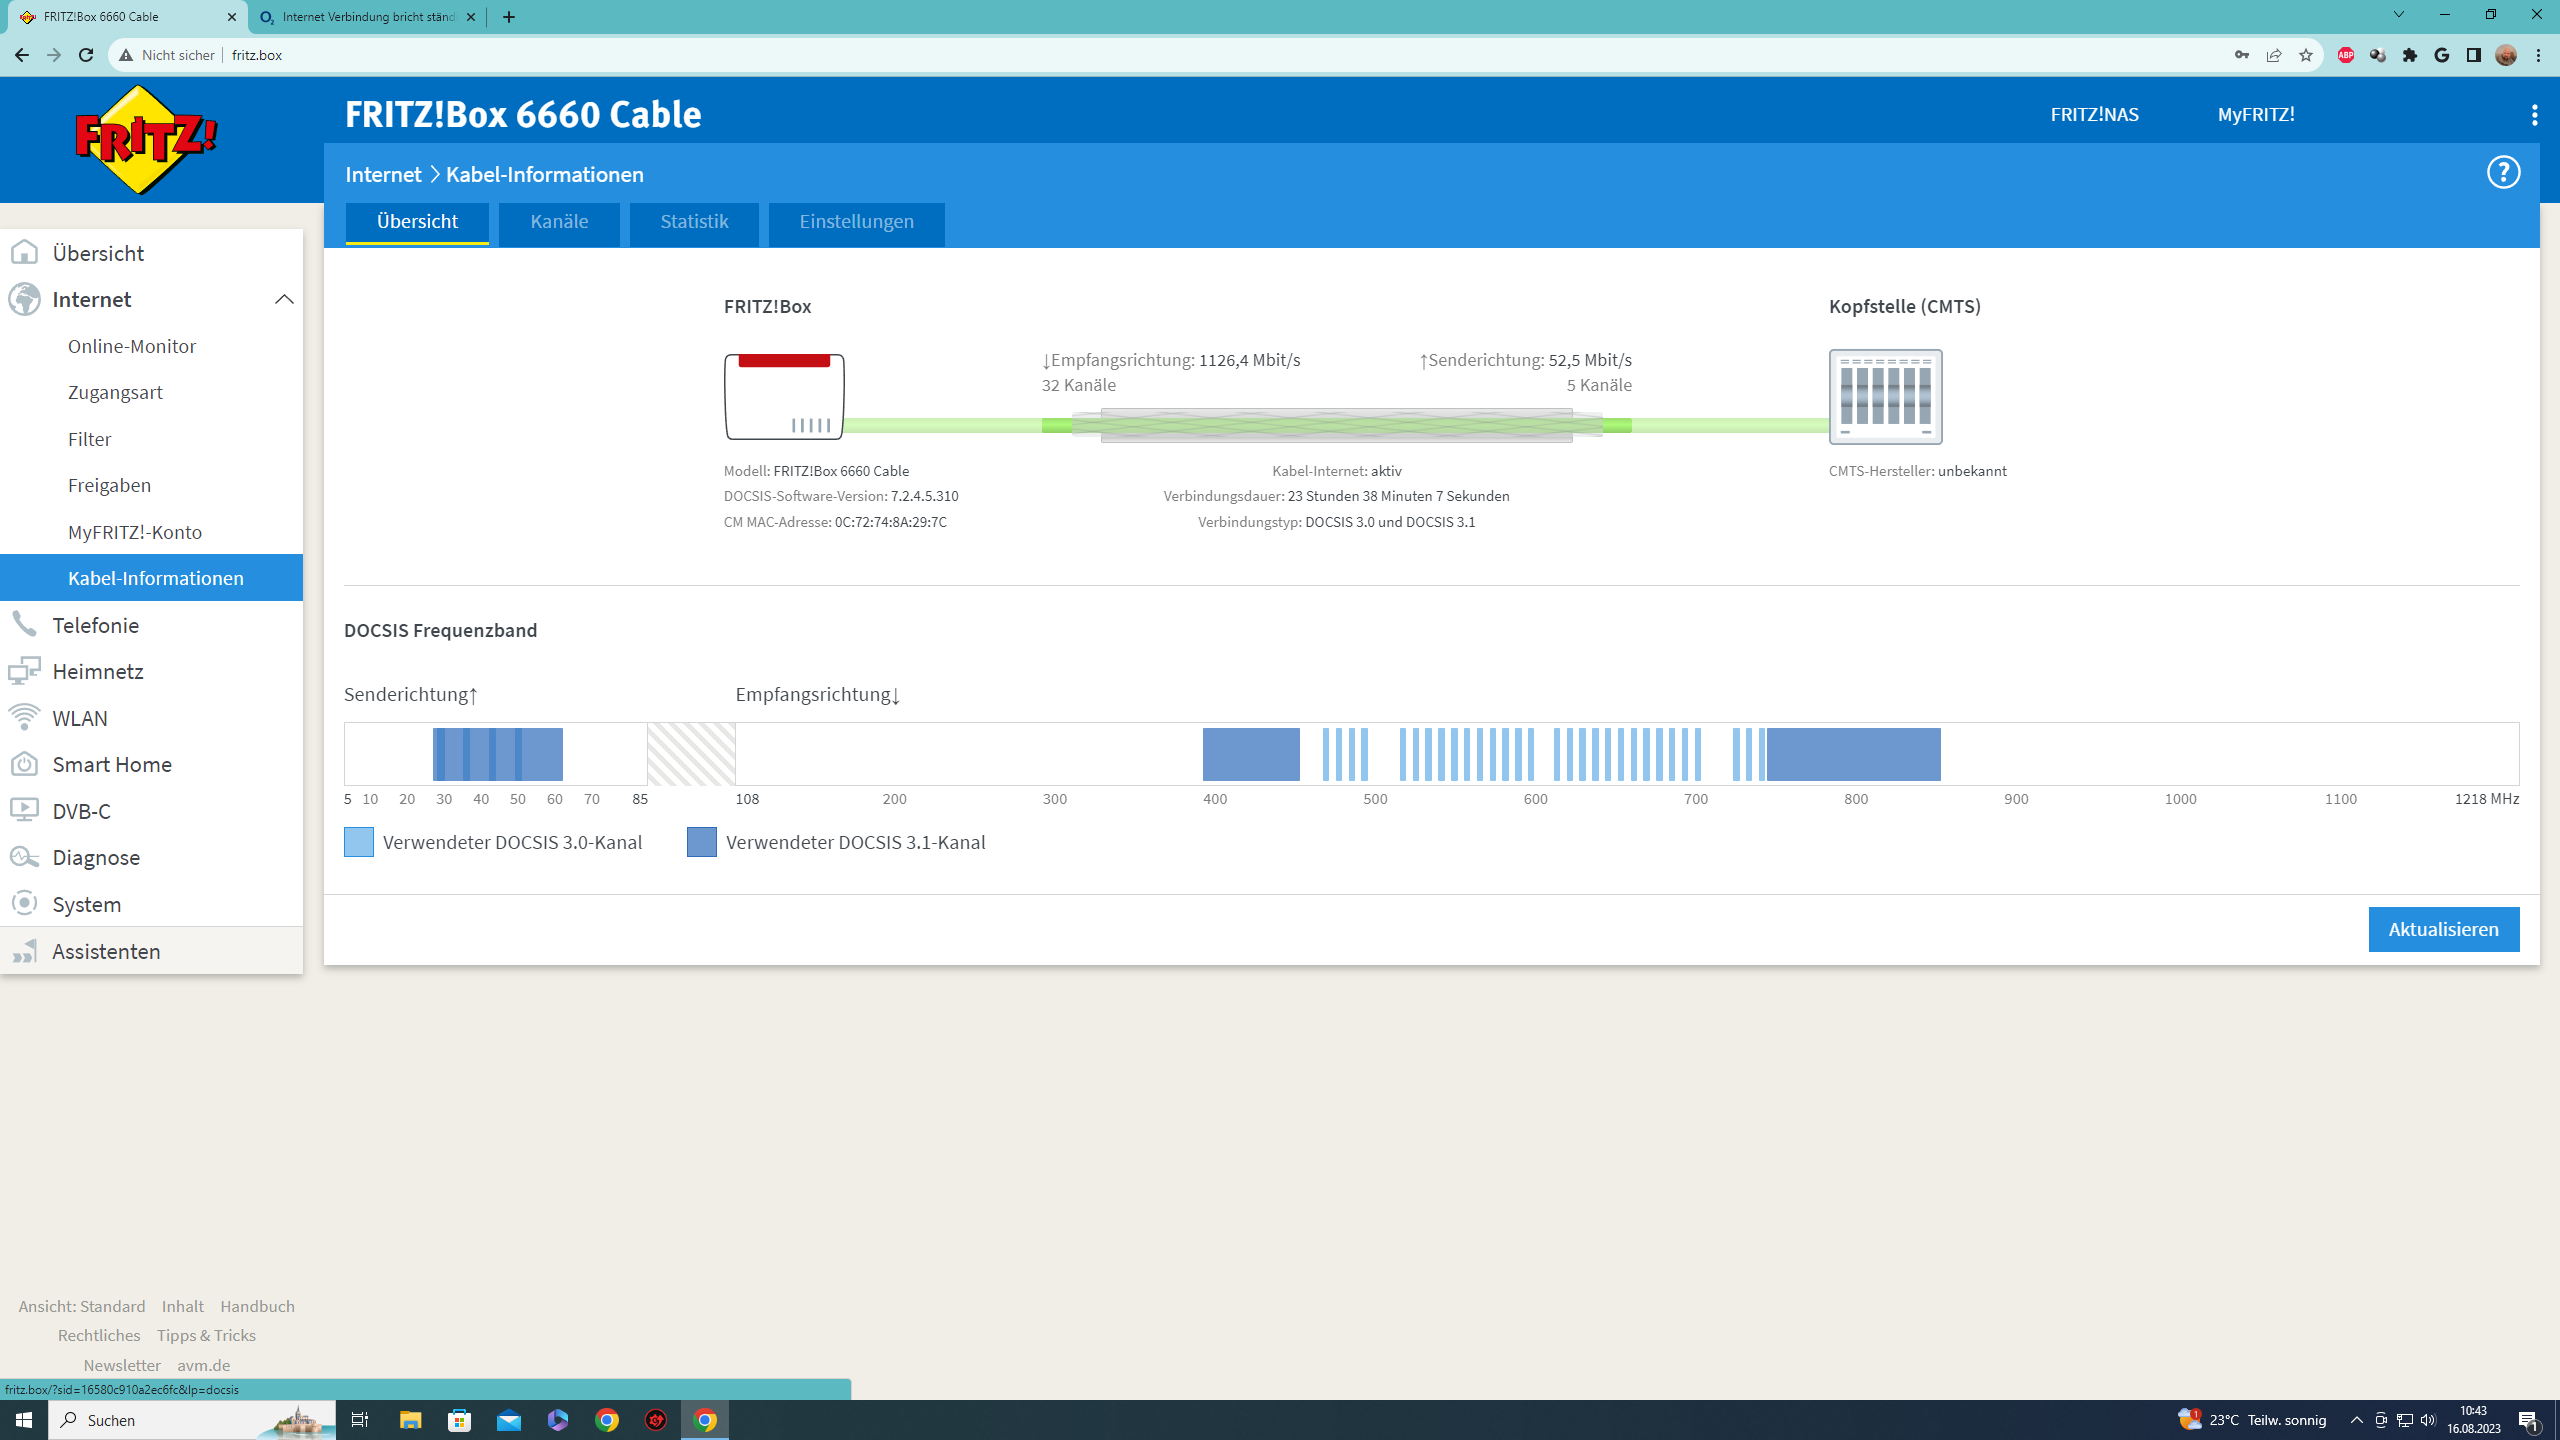Image resolution: width=2560 pixels, height=1440 pixels.
Task: Click the Heimnetz network icon
Action: click(24, 671)
